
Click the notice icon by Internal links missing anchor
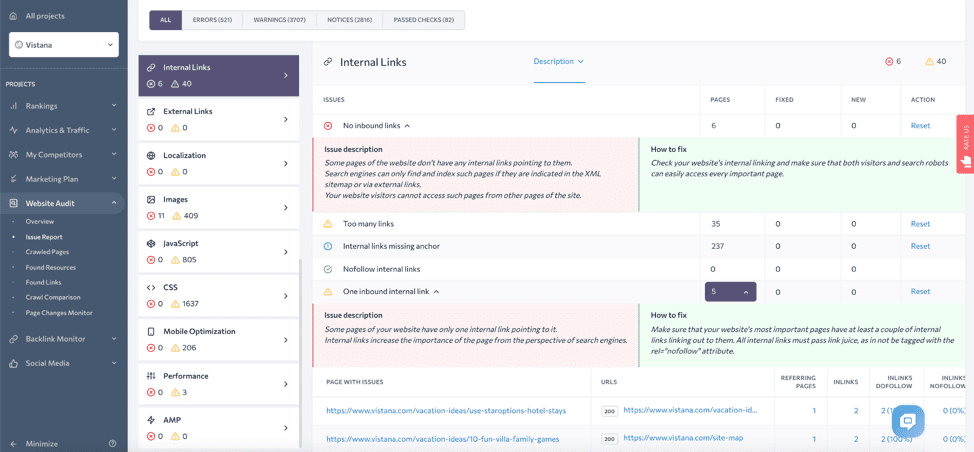coord(328,246)
